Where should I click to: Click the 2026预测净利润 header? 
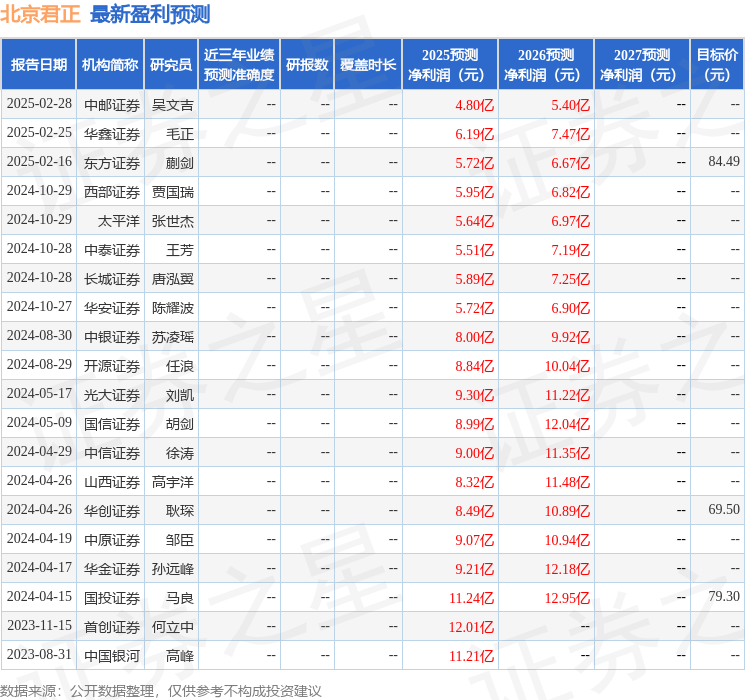tap(546, 65)
